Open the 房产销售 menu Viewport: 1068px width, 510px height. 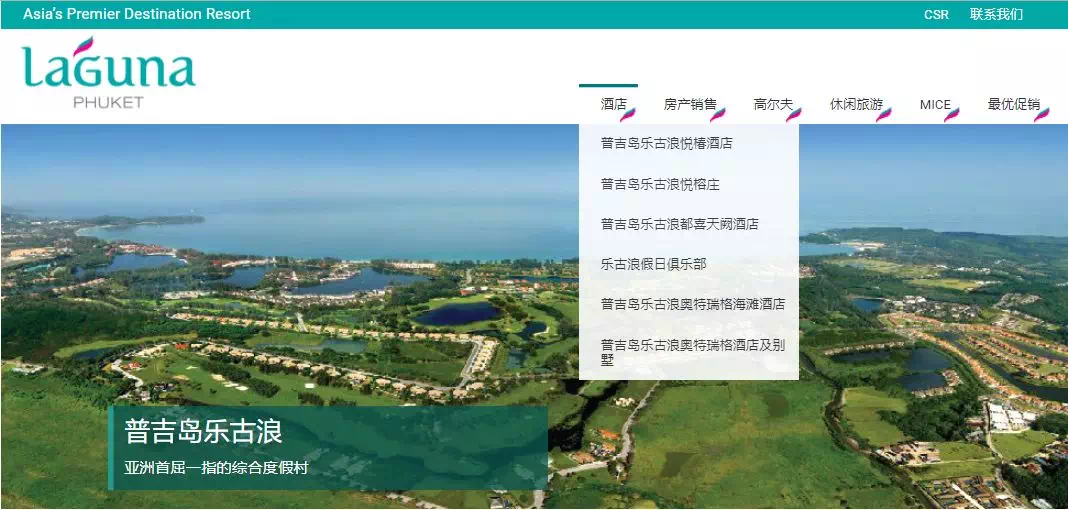690,104
